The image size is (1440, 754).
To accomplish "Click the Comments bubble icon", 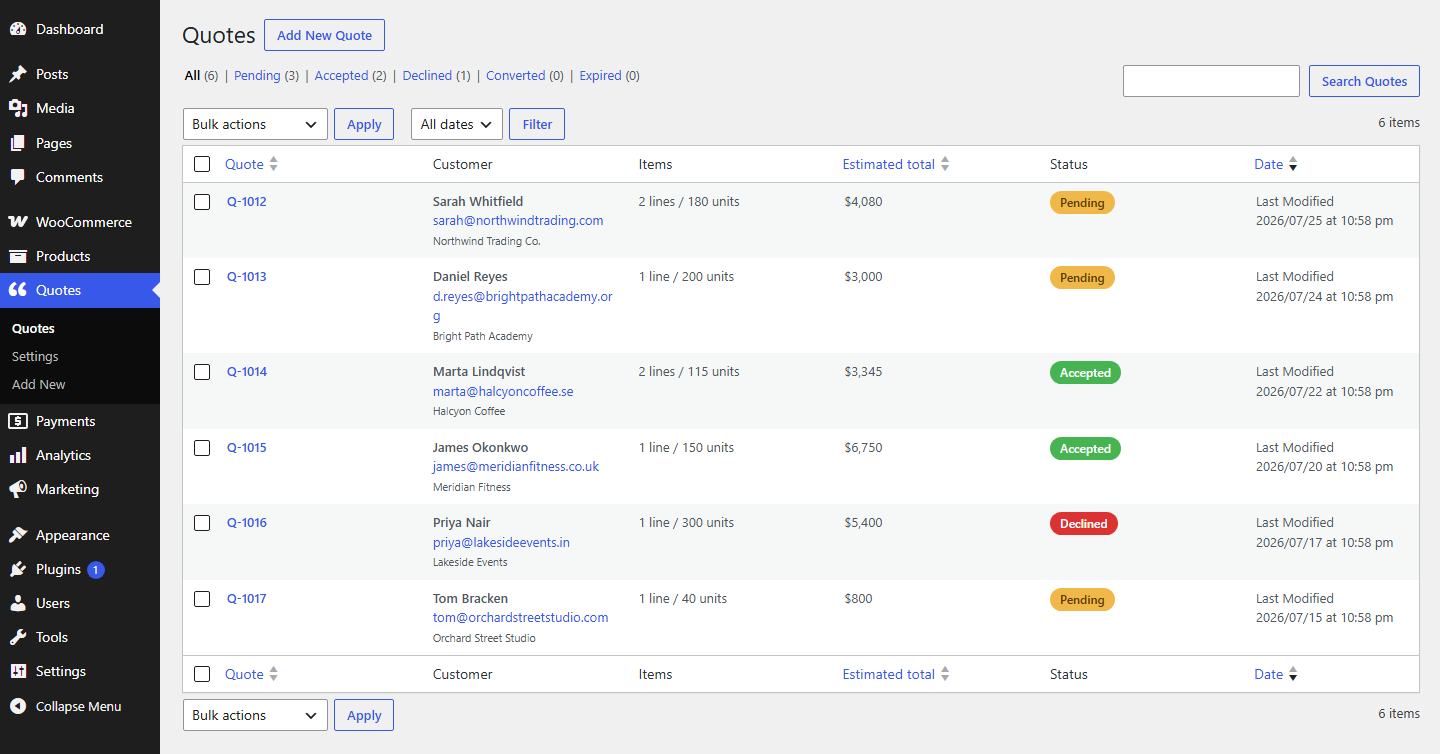I will 18,177.
